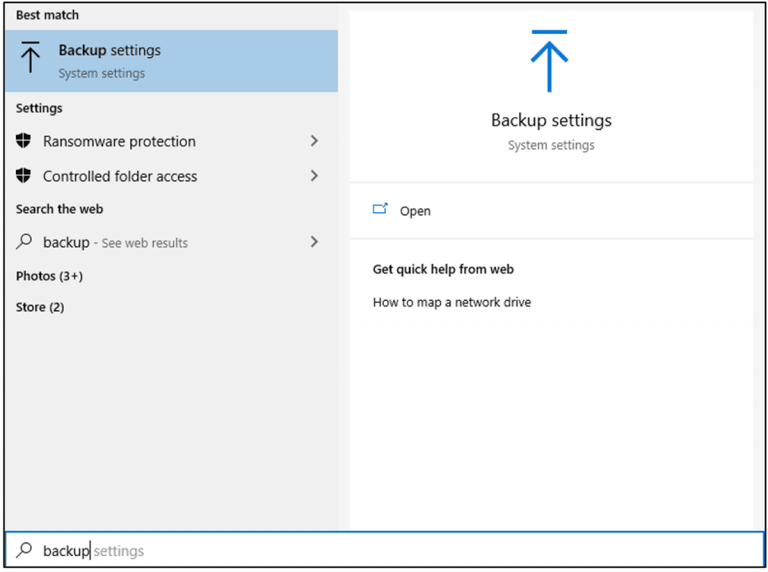Choose the backup See web results entry
The height and width of the screenshot is (572, 768).
115,243
